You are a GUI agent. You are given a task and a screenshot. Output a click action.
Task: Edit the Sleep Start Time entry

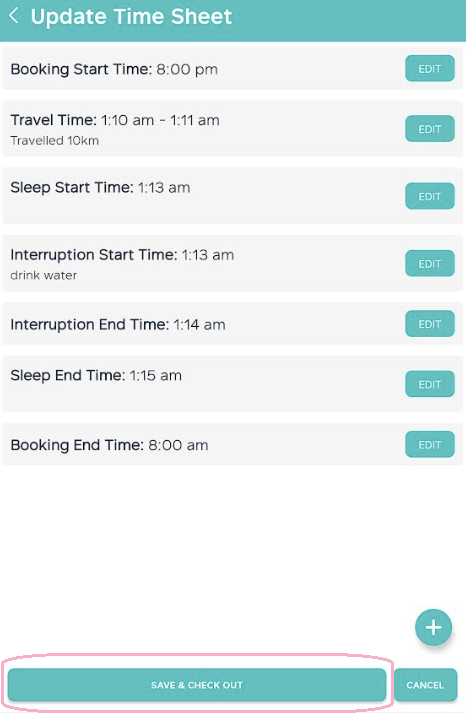430,196
